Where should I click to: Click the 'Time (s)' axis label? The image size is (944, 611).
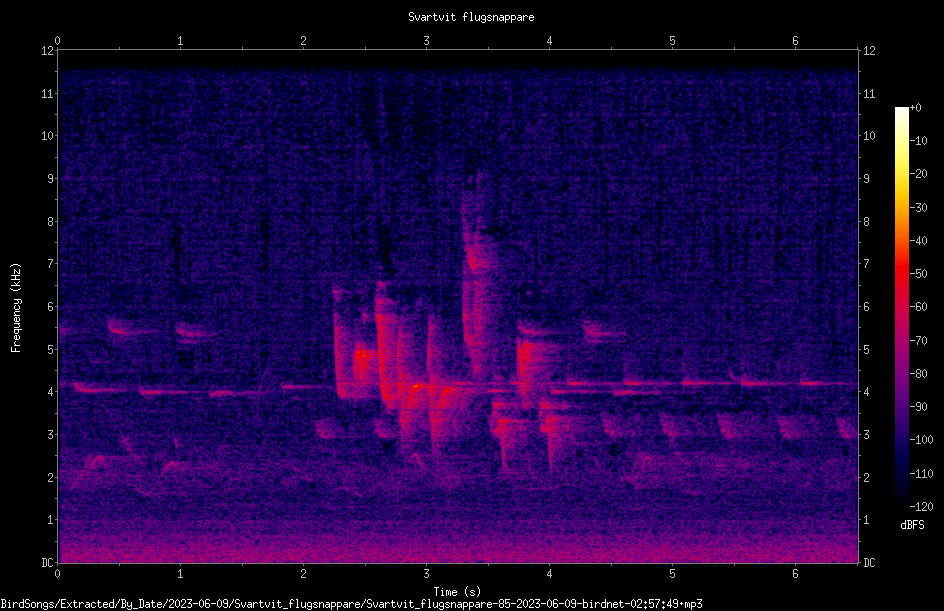pyautogui.click(x=457, y=592)
